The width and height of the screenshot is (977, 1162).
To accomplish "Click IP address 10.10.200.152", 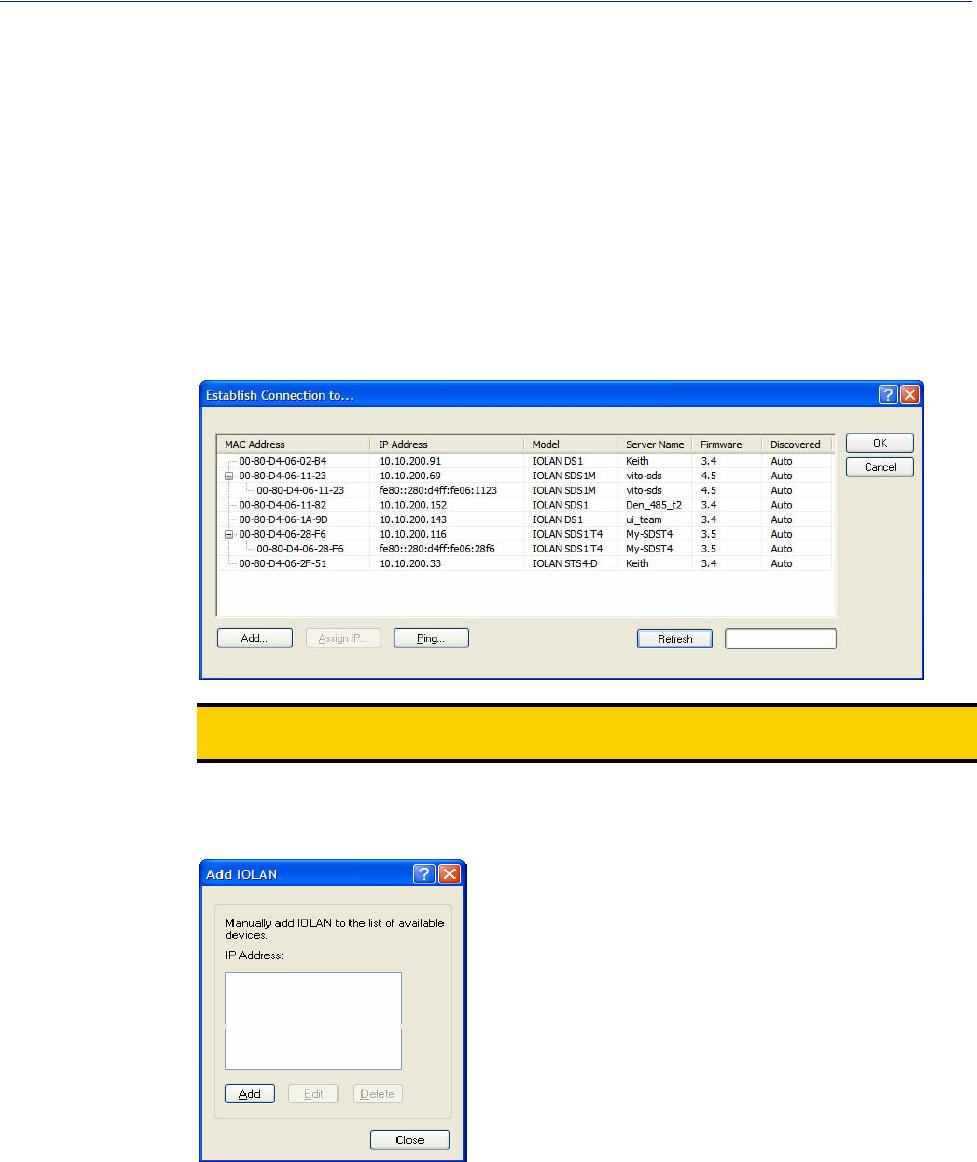I will pyautogui.click(x=413, y=505).
